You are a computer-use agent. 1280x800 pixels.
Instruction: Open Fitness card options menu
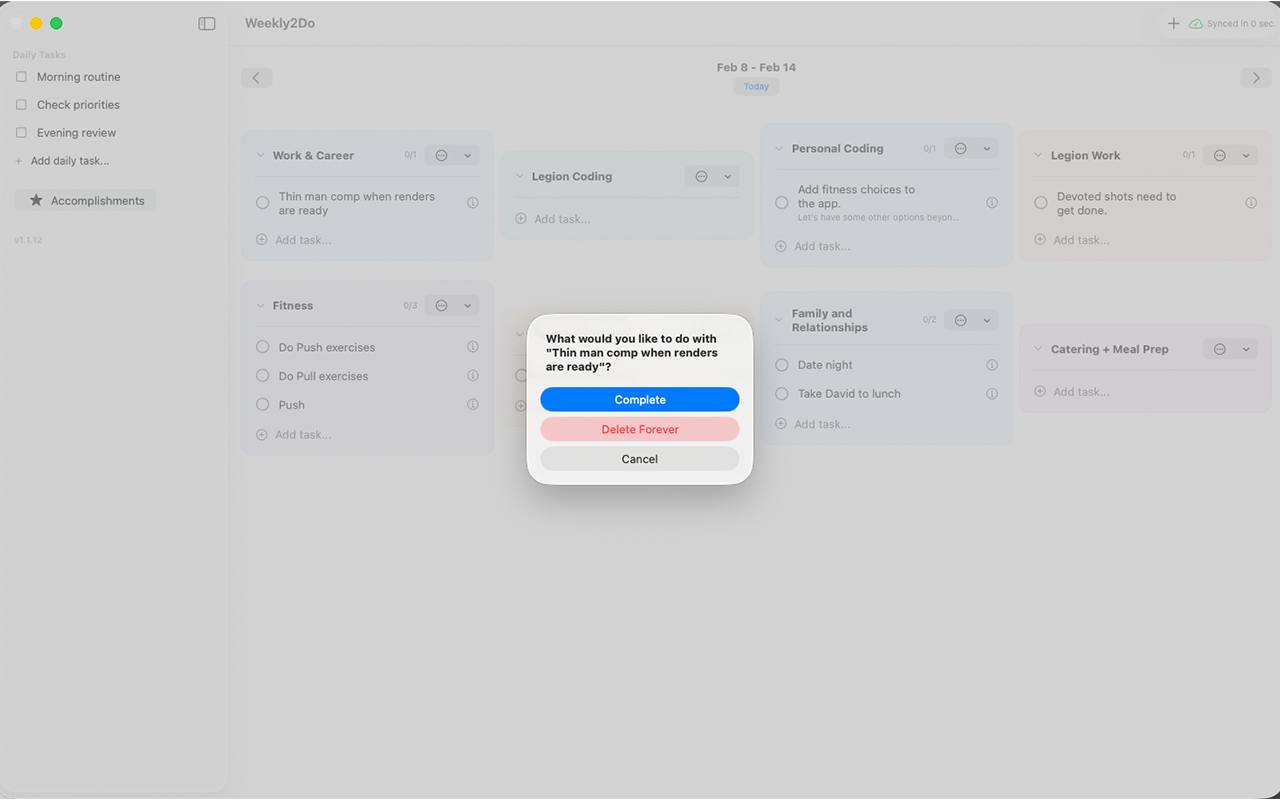click(441, 305)
